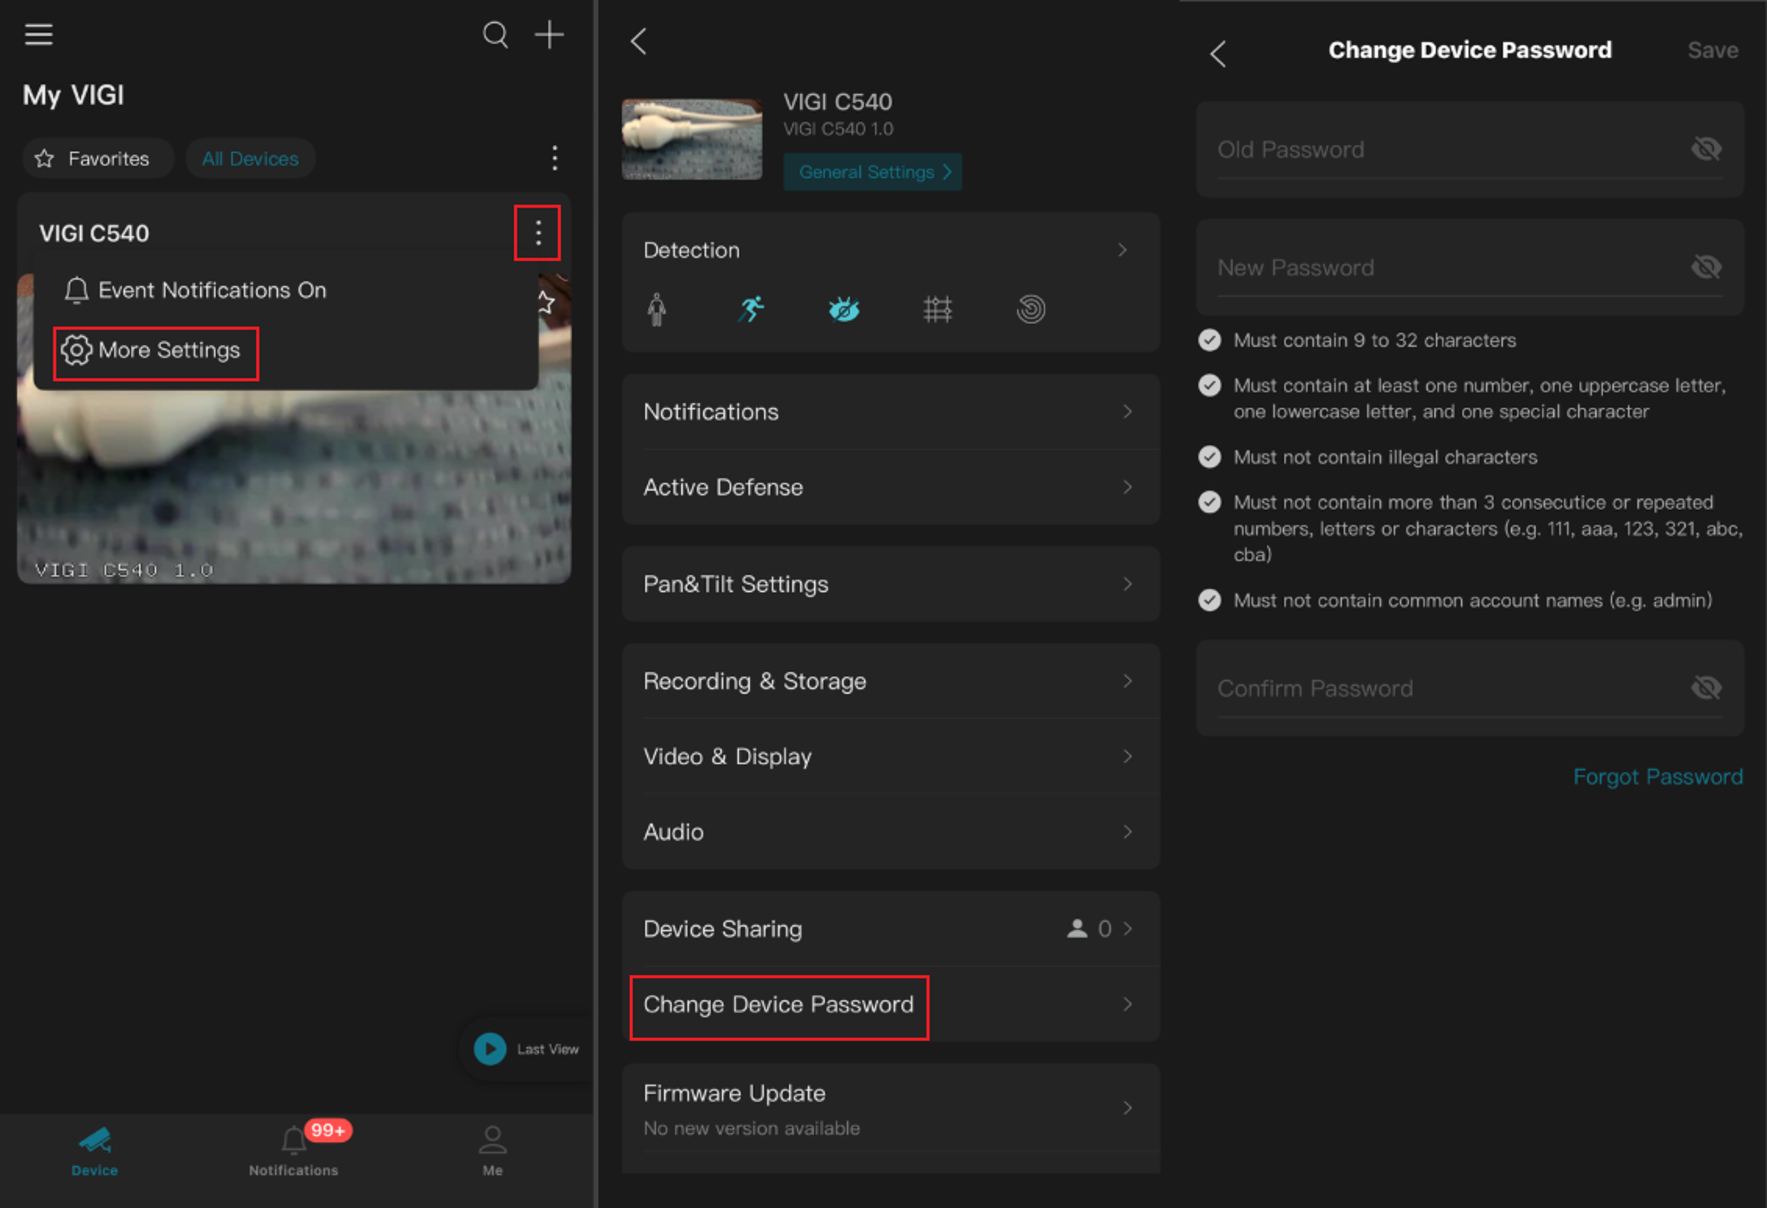
Task: Switch to the All Devices tab
Action: click(x=251, y=159)
